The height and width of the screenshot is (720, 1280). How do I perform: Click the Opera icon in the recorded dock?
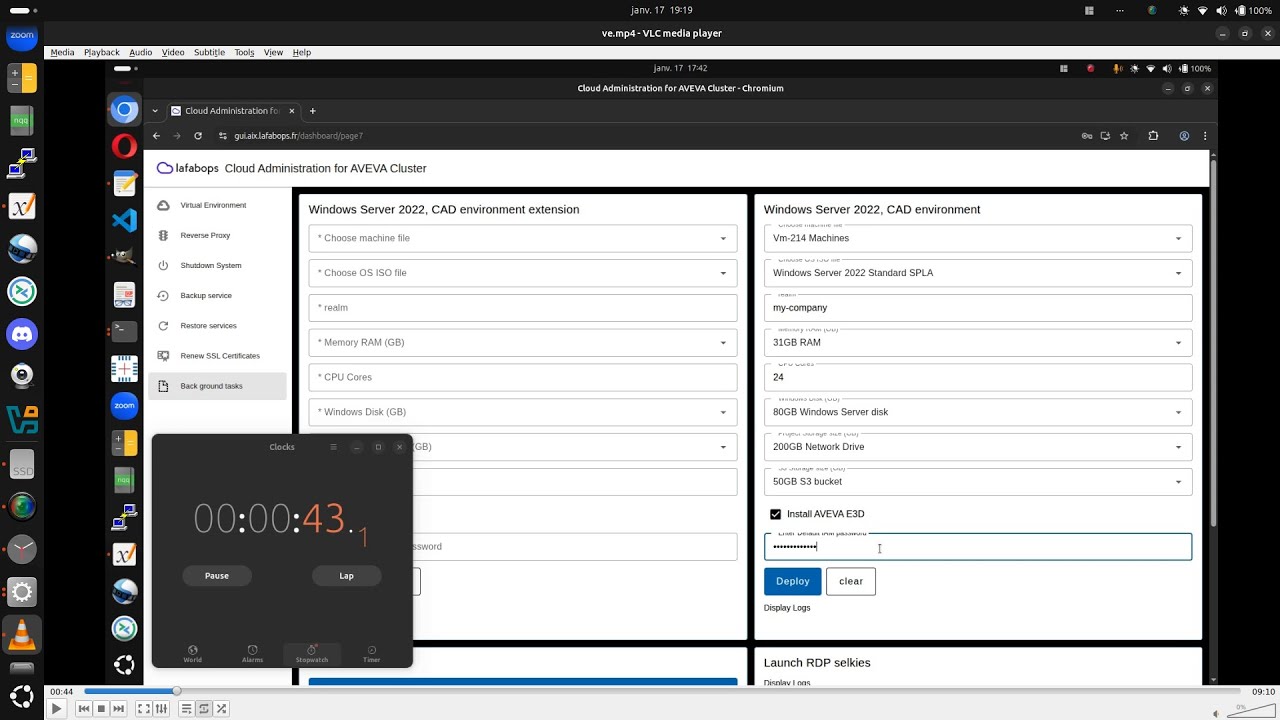click(124, 147)
